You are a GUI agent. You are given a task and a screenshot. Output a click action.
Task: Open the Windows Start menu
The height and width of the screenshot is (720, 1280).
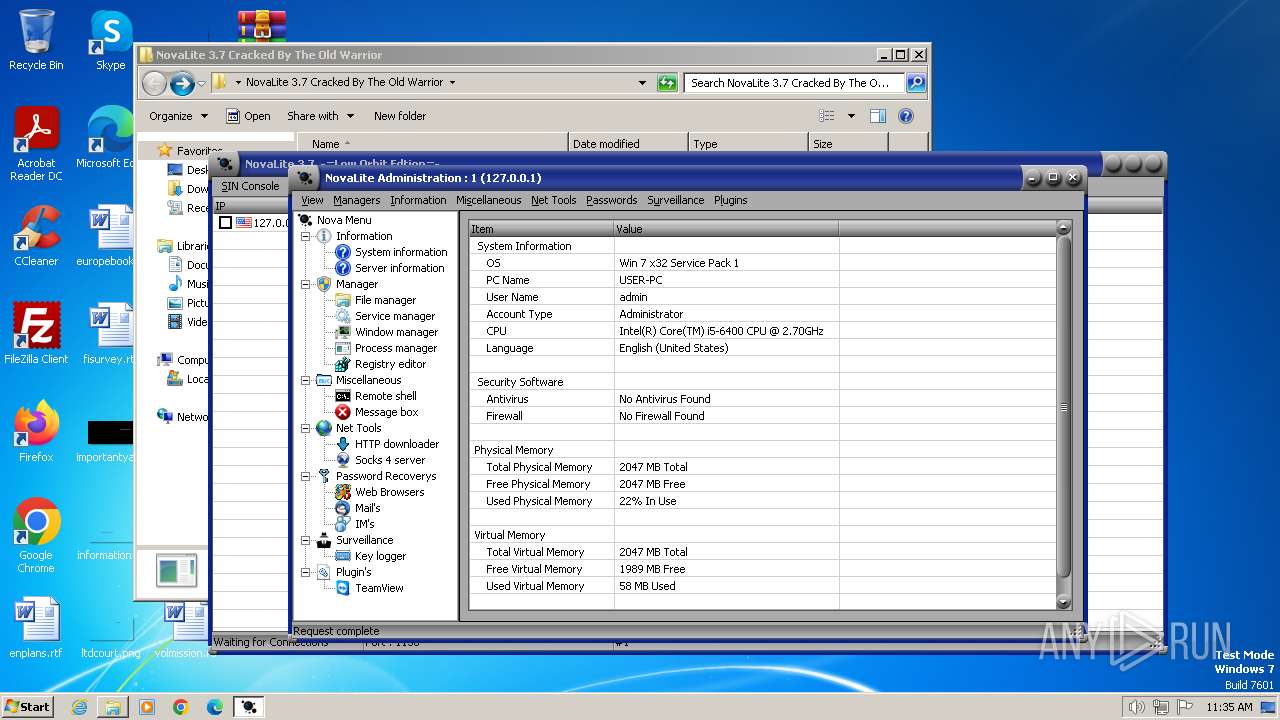pos(28,707)
